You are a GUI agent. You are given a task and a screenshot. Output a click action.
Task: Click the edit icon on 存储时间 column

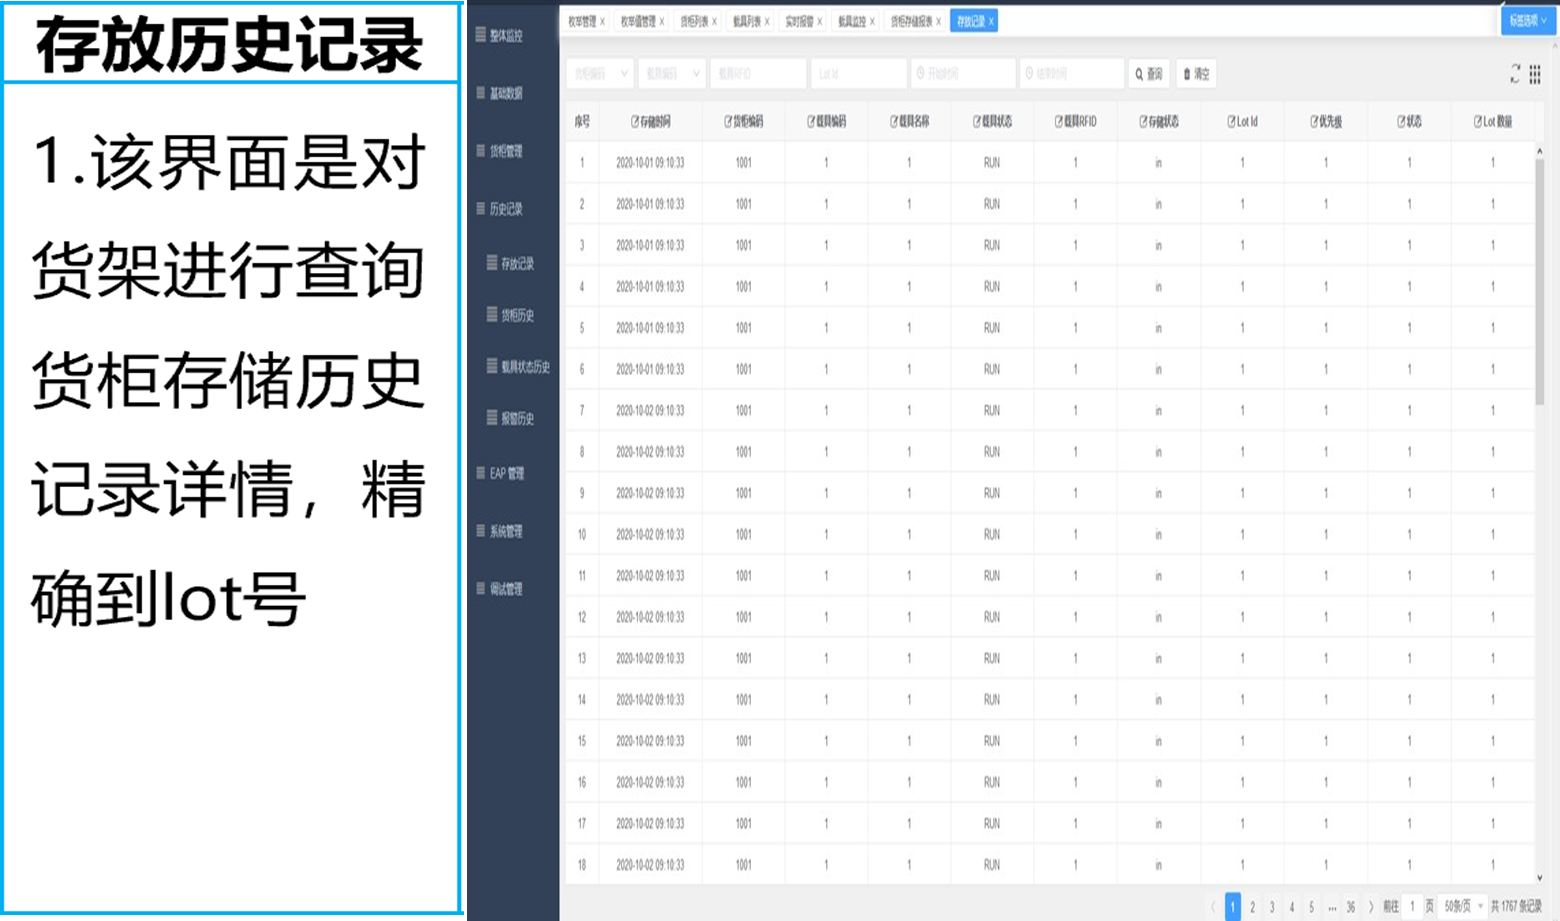635,122
